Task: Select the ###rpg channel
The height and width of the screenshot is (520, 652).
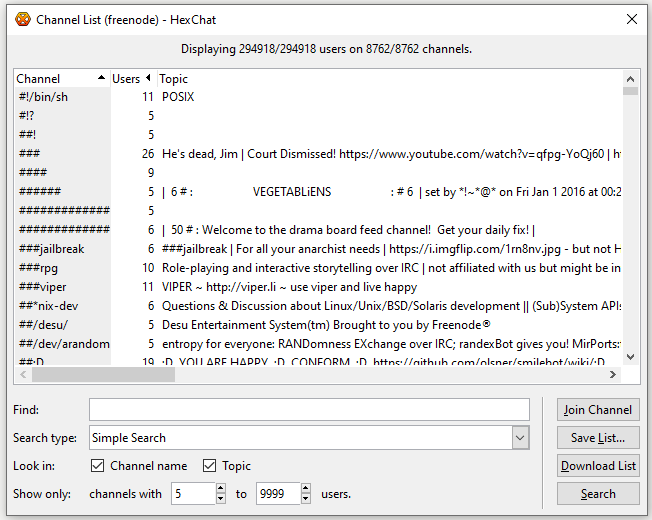Action: tap(318, 268)
